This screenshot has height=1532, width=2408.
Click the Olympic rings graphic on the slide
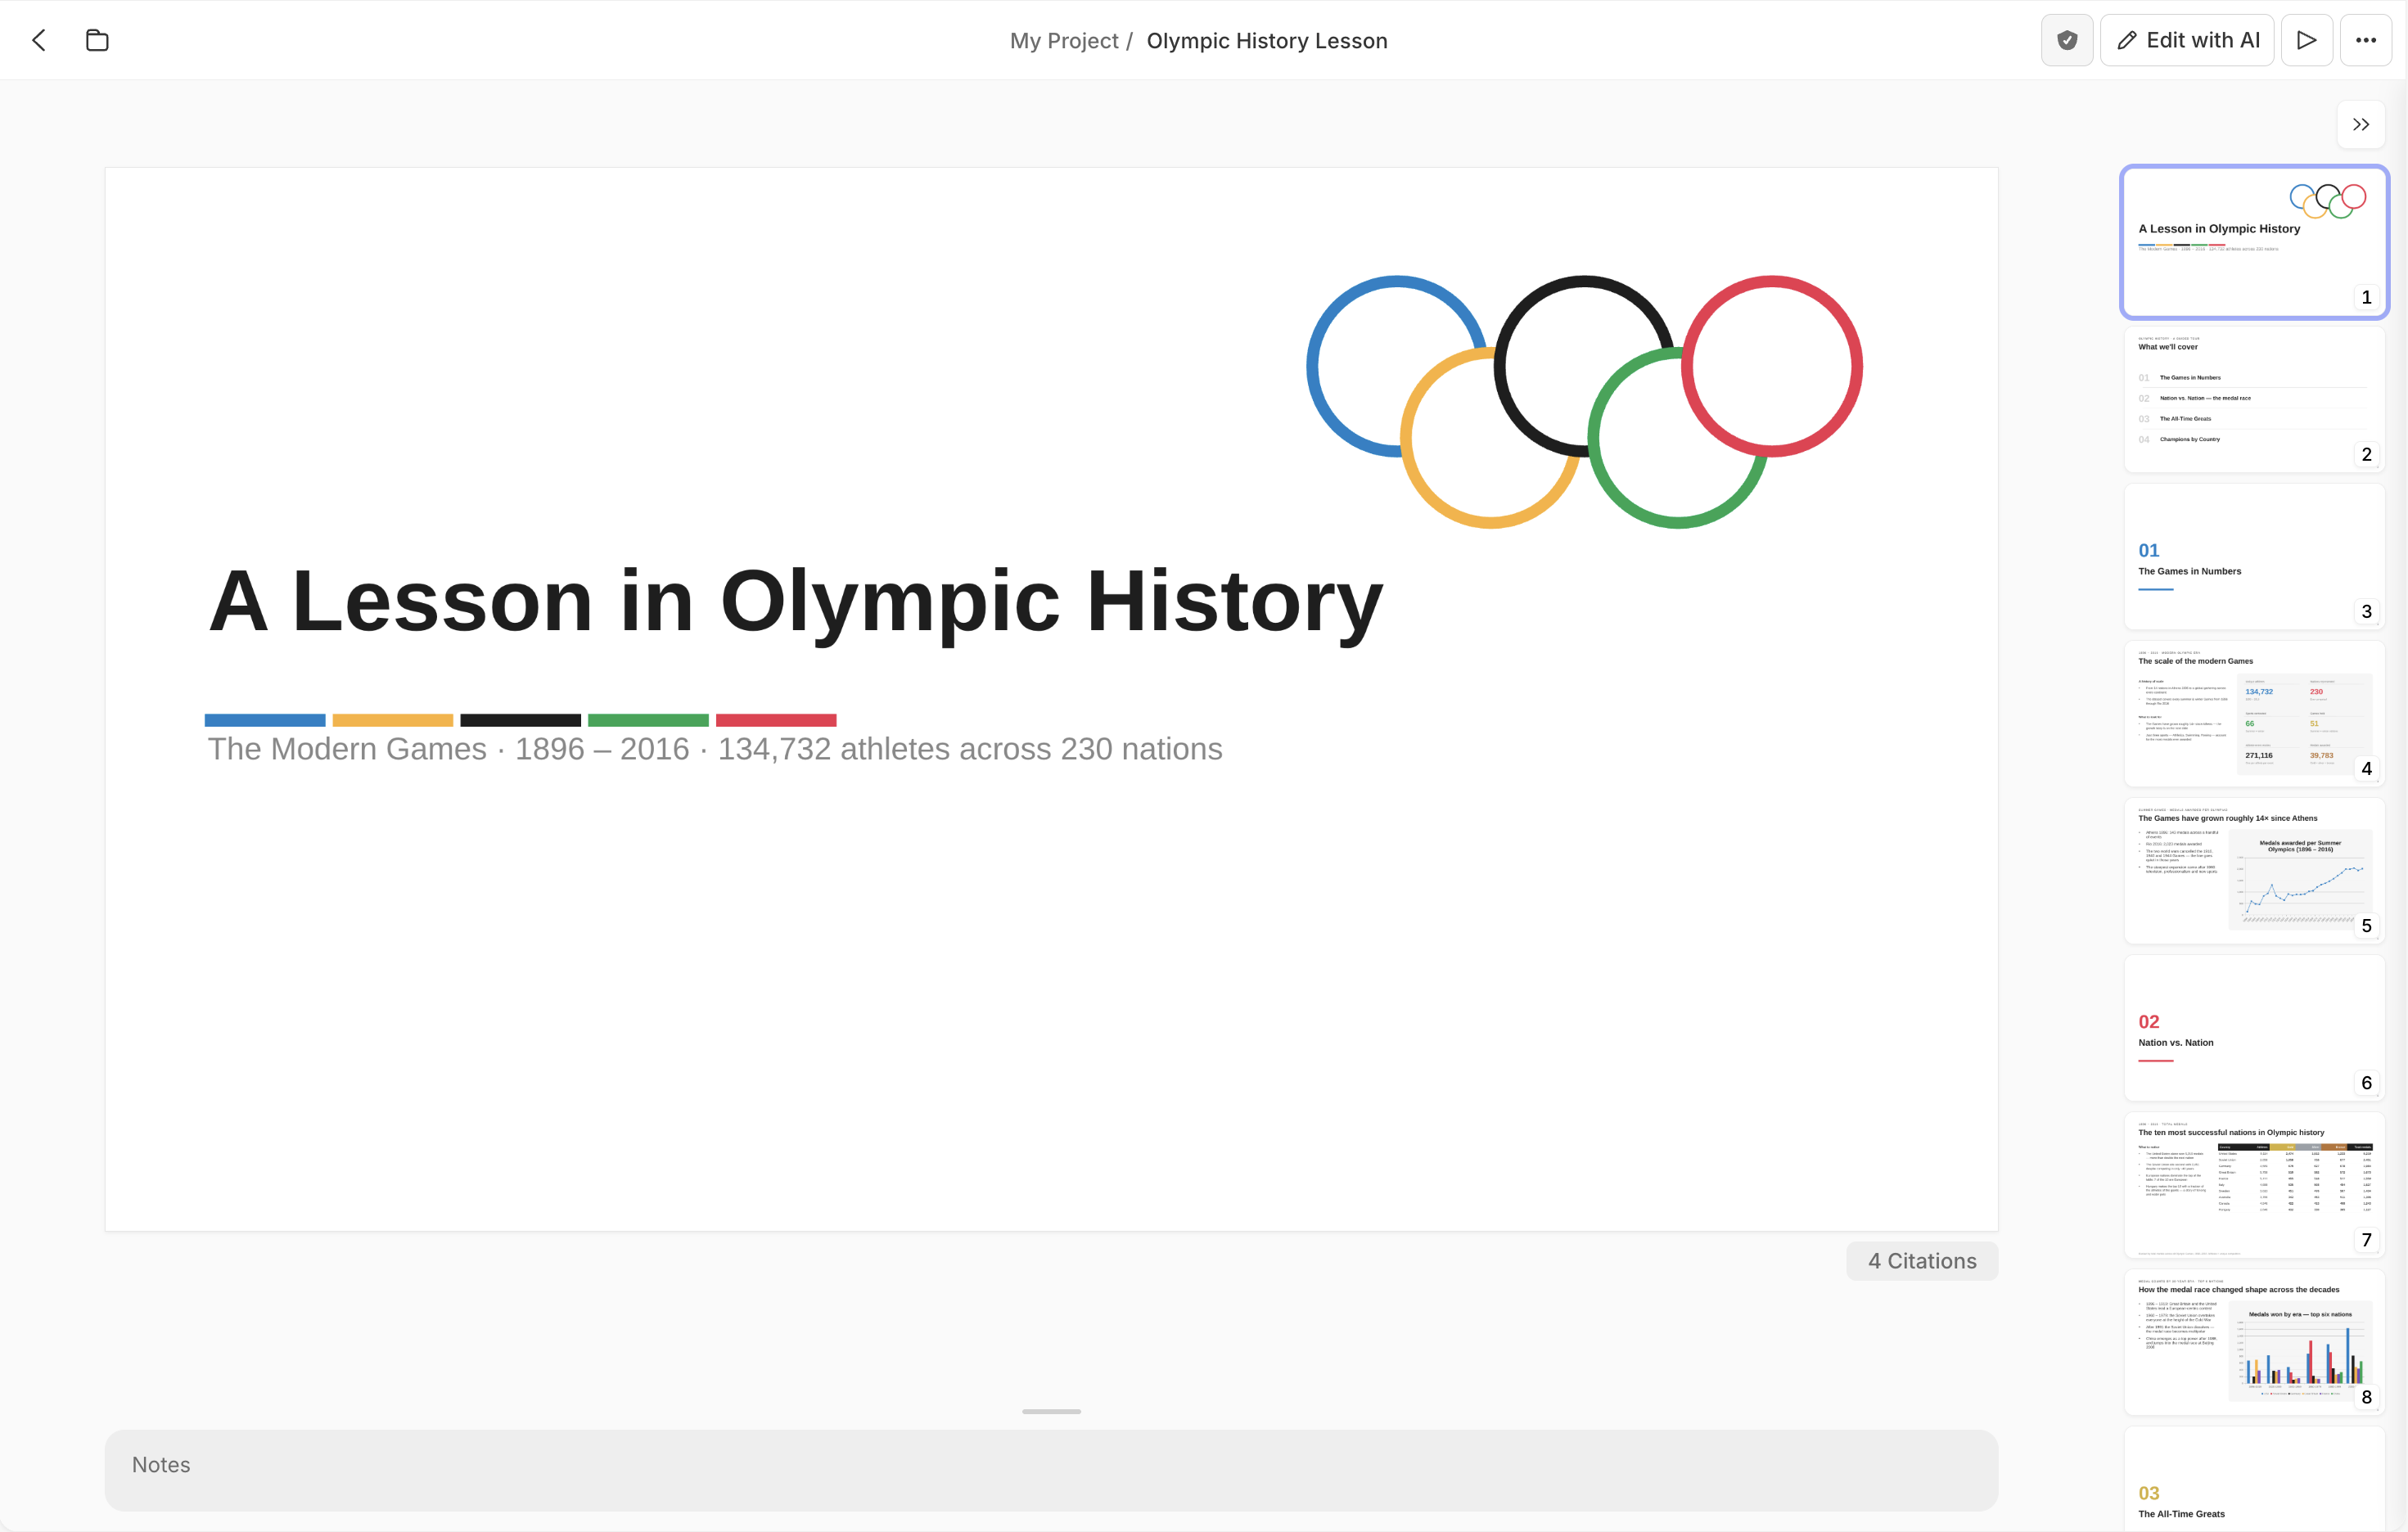click(1584, 401)
